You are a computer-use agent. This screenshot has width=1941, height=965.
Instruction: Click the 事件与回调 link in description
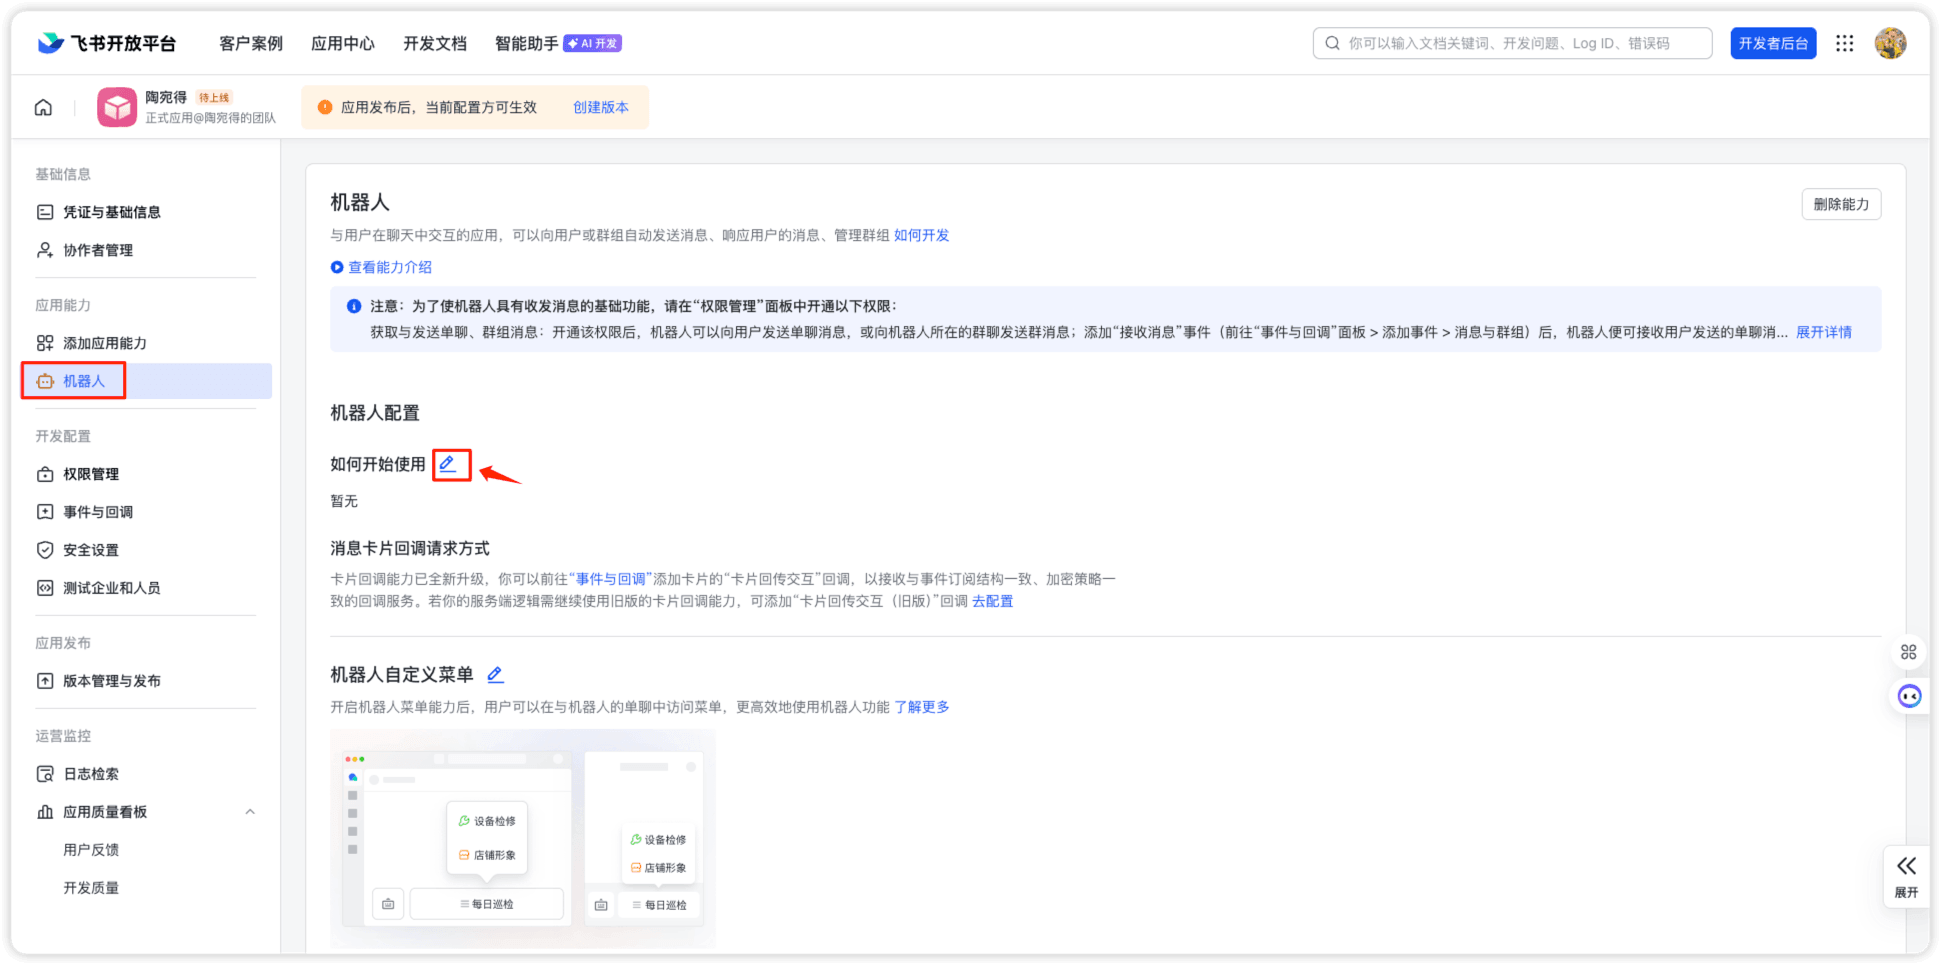[x=611, y=579]
